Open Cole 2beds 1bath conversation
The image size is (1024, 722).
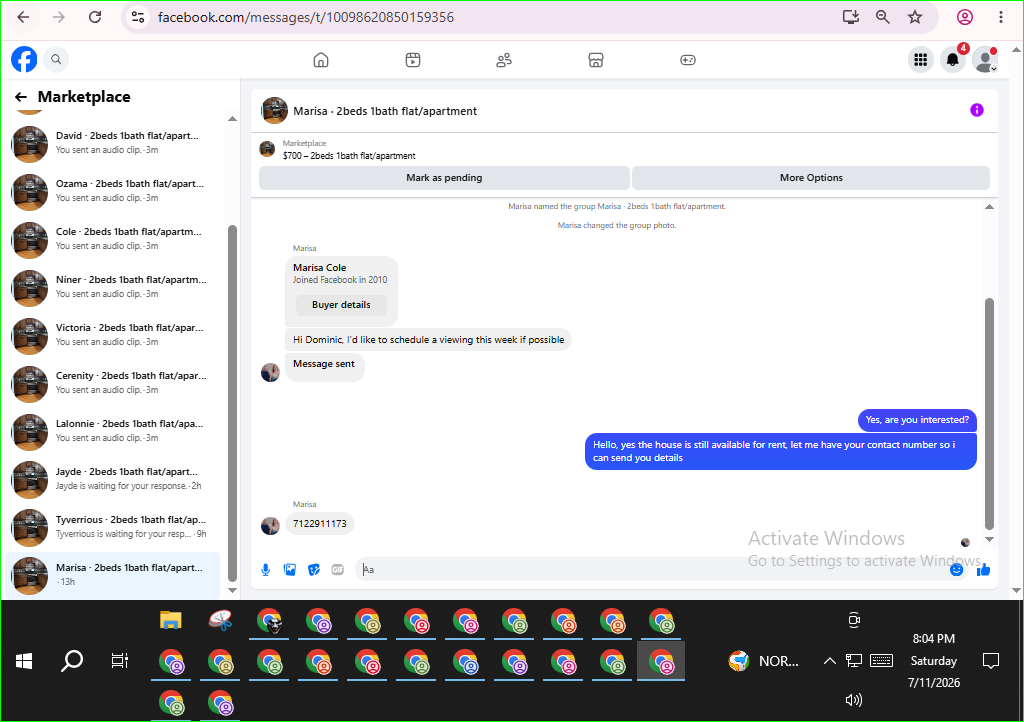114,239
